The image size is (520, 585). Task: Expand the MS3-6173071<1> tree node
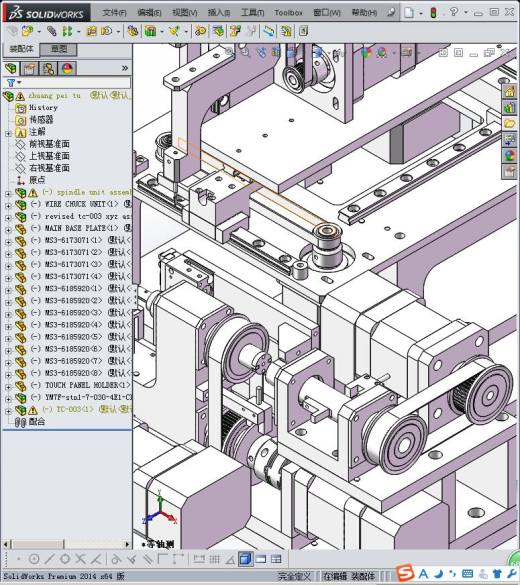pyautogui.click(x=8, y=241)
